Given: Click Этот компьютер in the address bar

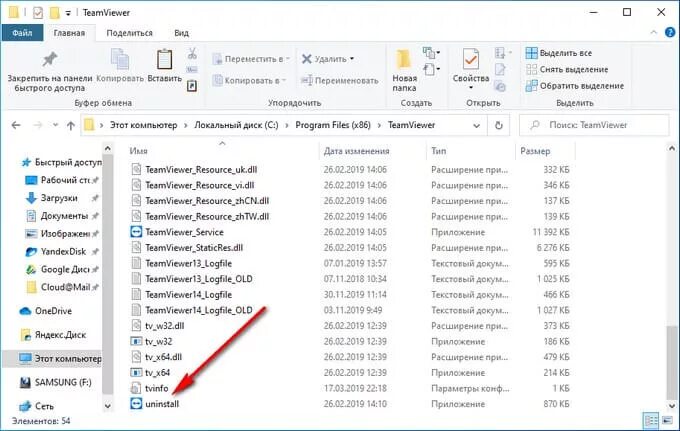Looking at the screenshot, I should point(144,125).
